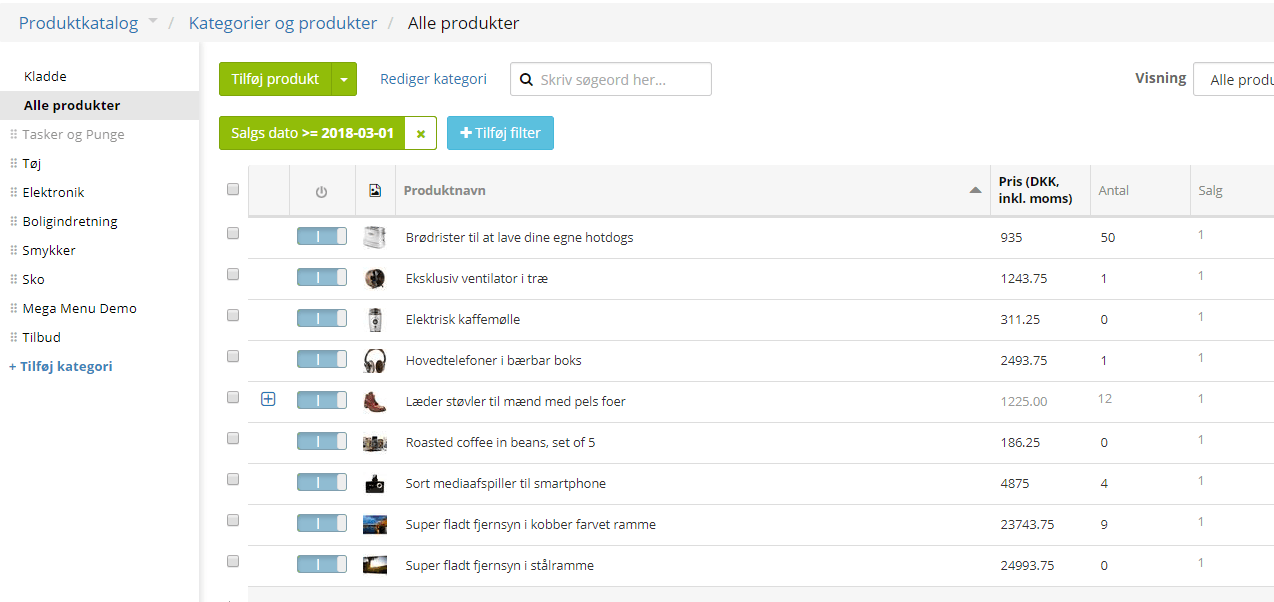Disable the Roasted coffee product switch
1274x602 pixels.
pyautogui.click(x=322, y=442)
